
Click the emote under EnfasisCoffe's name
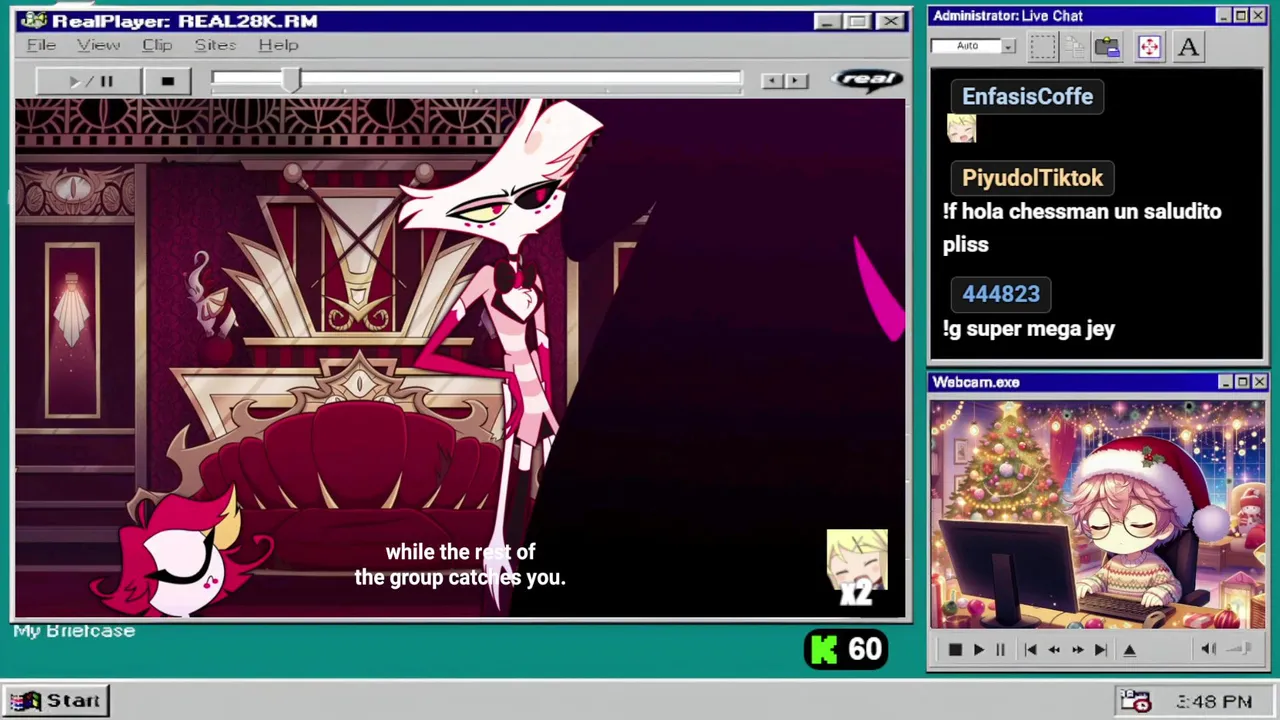[x=961, y=129]
